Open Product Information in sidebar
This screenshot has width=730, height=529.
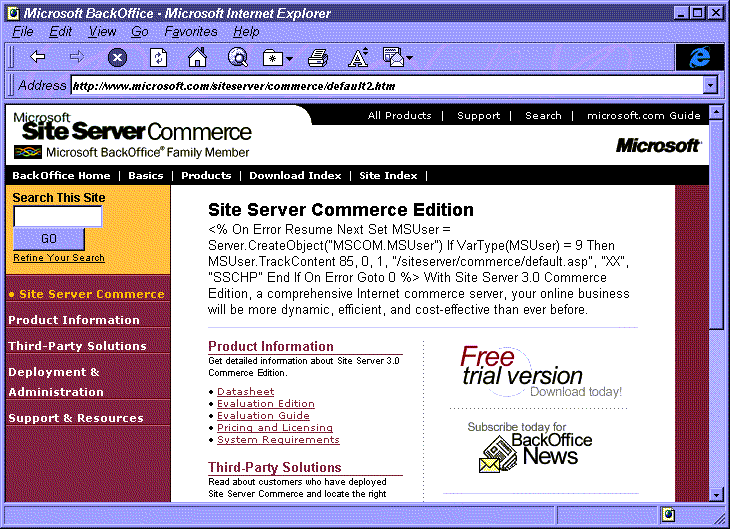coord(74,320)
